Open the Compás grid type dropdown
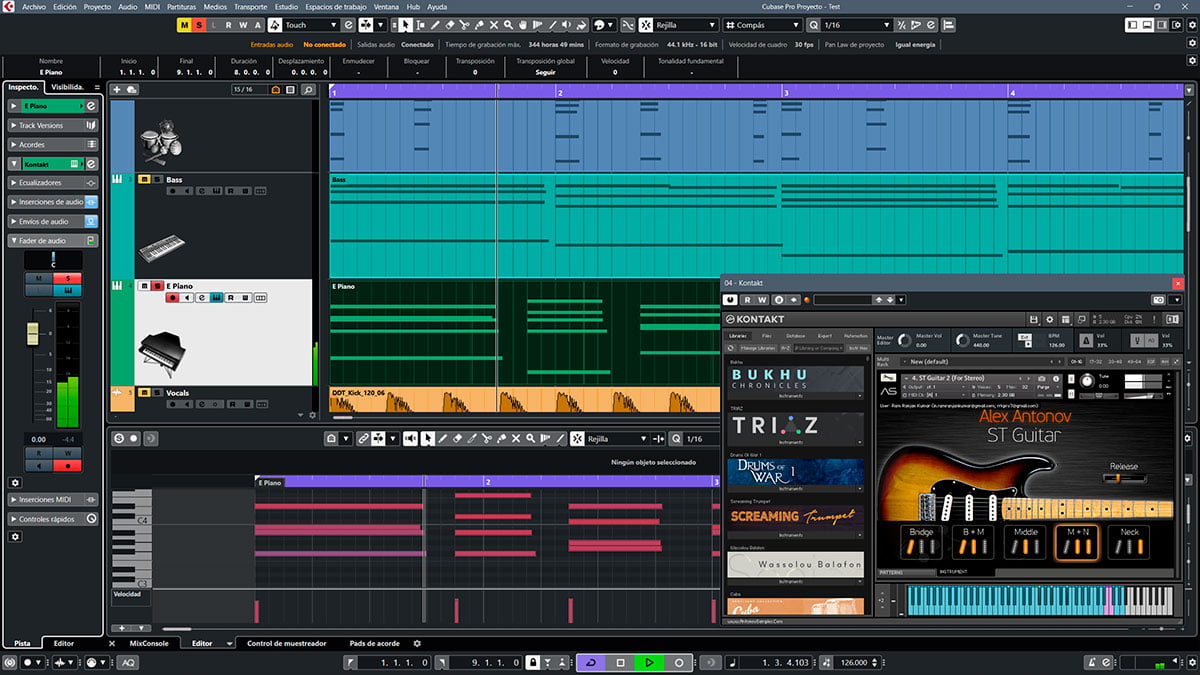The image size is (1200, 675). 761,25
